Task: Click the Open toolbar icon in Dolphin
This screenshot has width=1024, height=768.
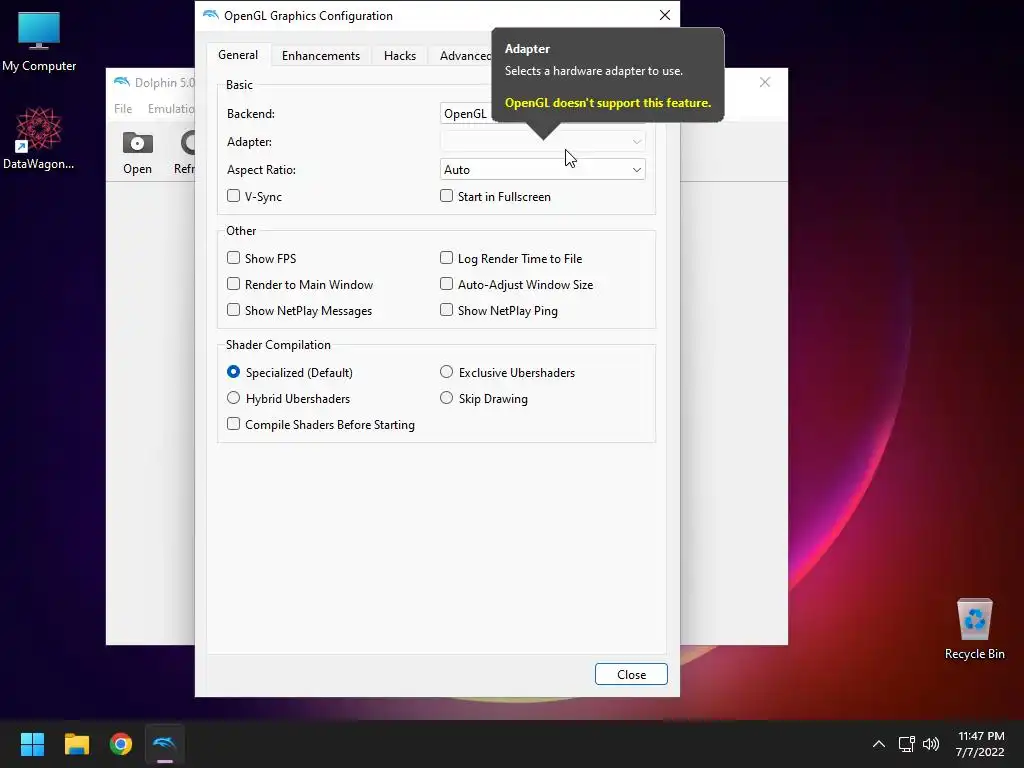Action: pos(137,153)
